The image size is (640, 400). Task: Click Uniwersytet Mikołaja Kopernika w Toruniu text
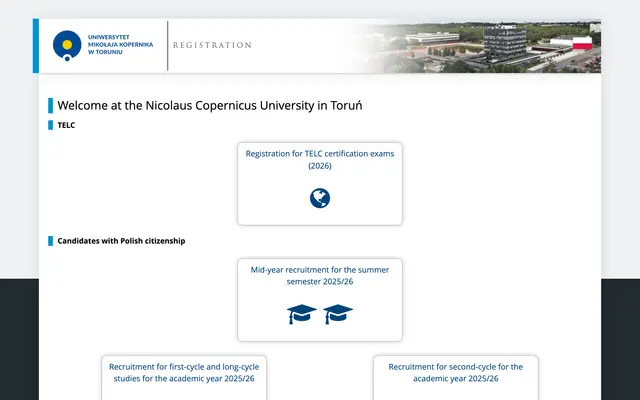click(x=120, y=44)
